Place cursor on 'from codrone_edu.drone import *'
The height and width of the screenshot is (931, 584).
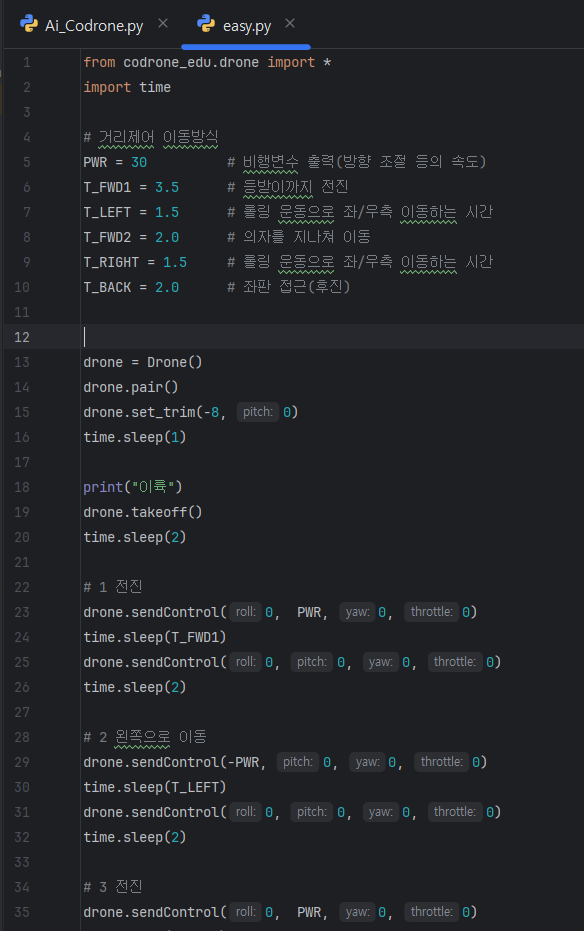(x=207, y=62)
